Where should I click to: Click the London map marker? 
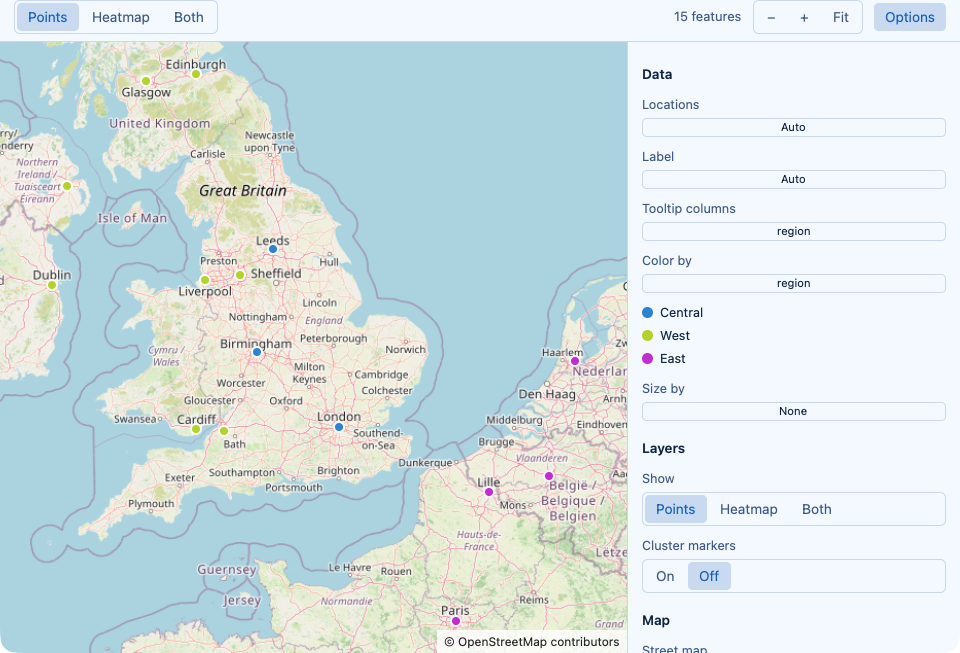point(339,427)
